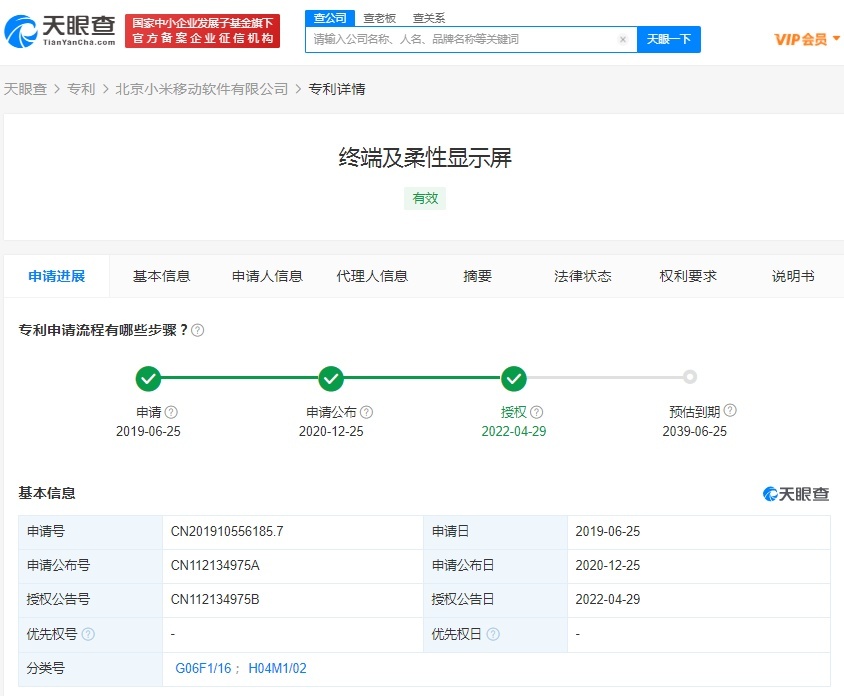Image resolution: width=844 pixels, height=696 pixels.
Task: Open the 法律状态 tab
Action: pos(583,276)
